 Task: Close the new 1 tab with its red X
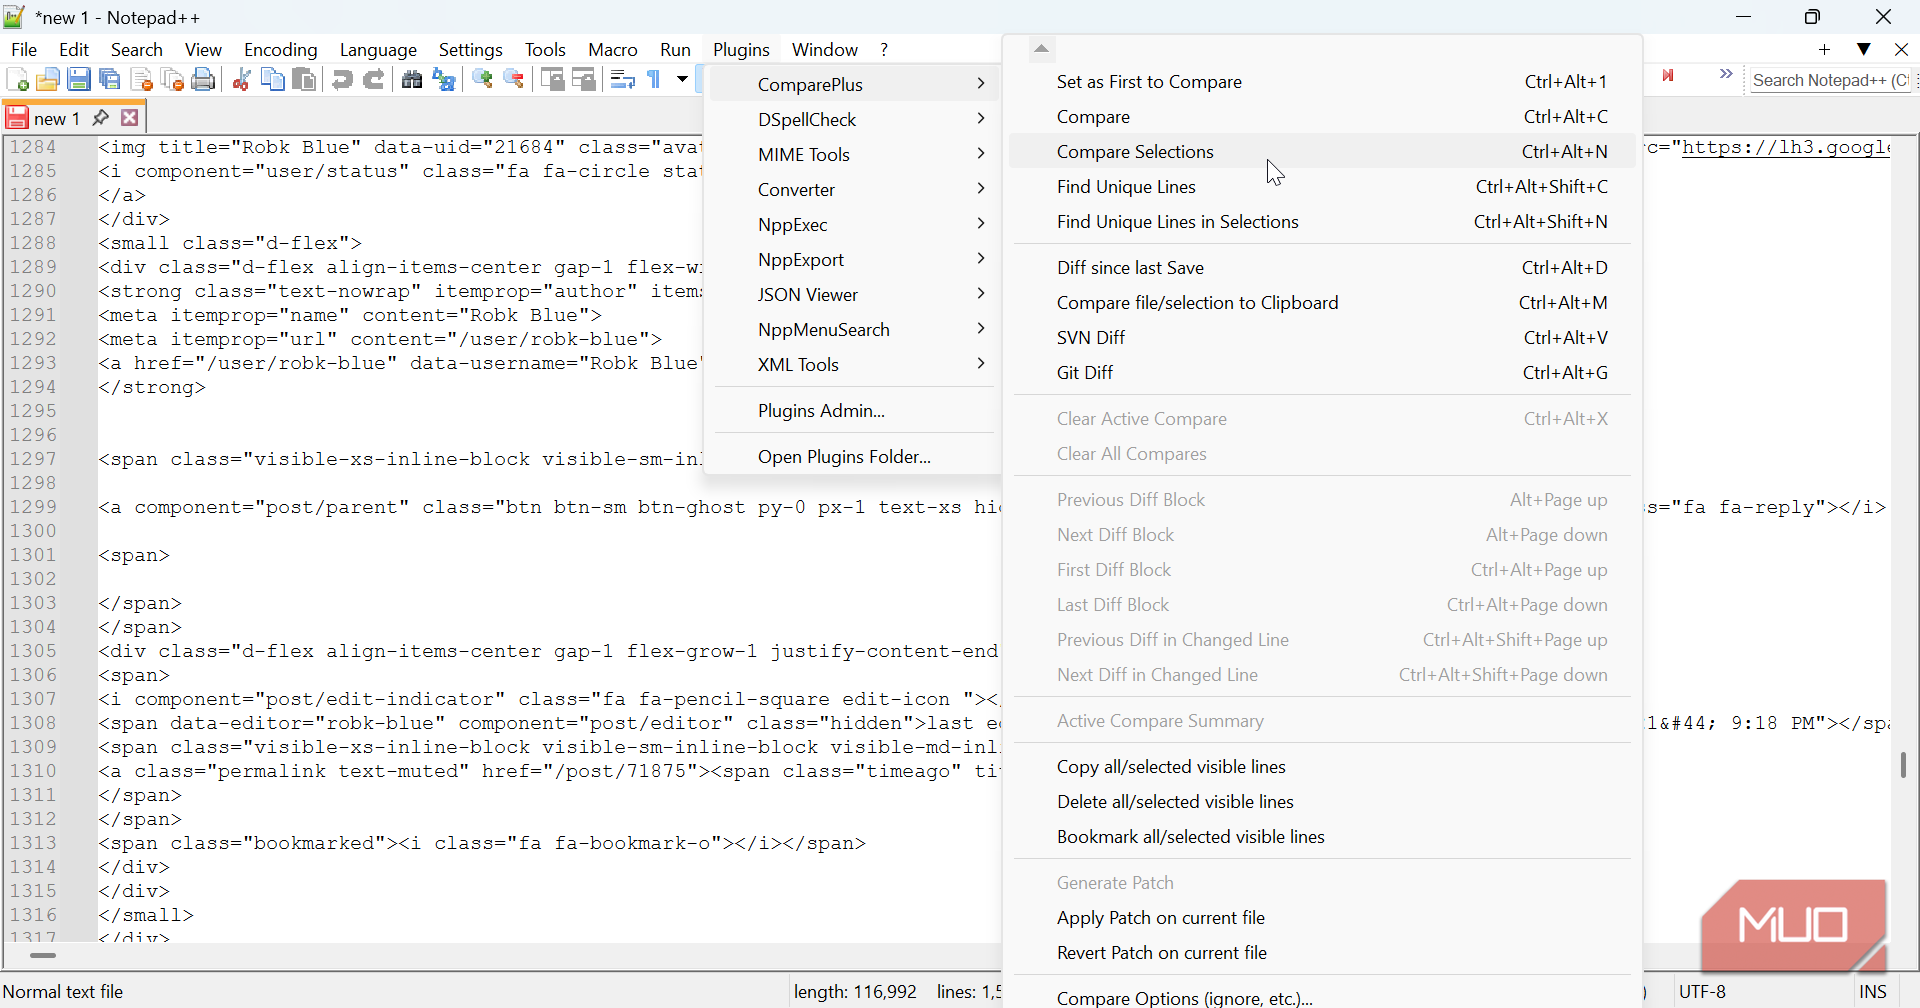point(130,118)
